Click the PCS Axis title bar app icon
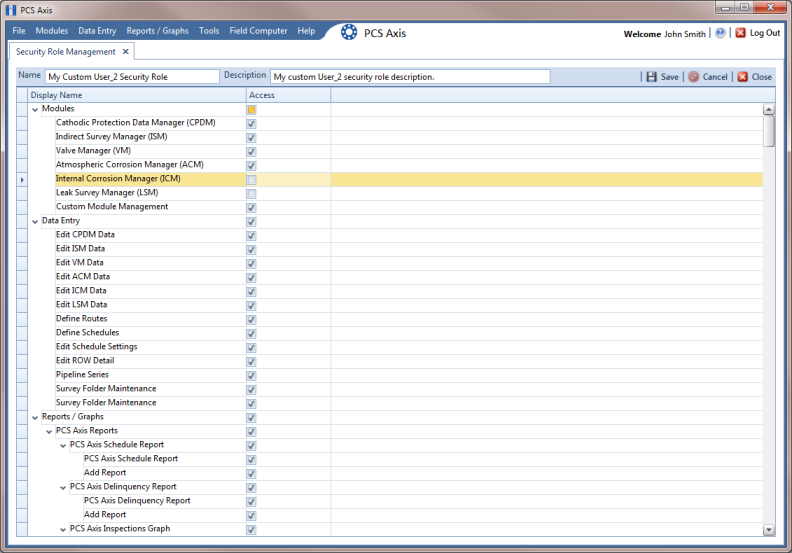This screenshot has height=553, width=792. pyautogui.click(x=11, y=10)
